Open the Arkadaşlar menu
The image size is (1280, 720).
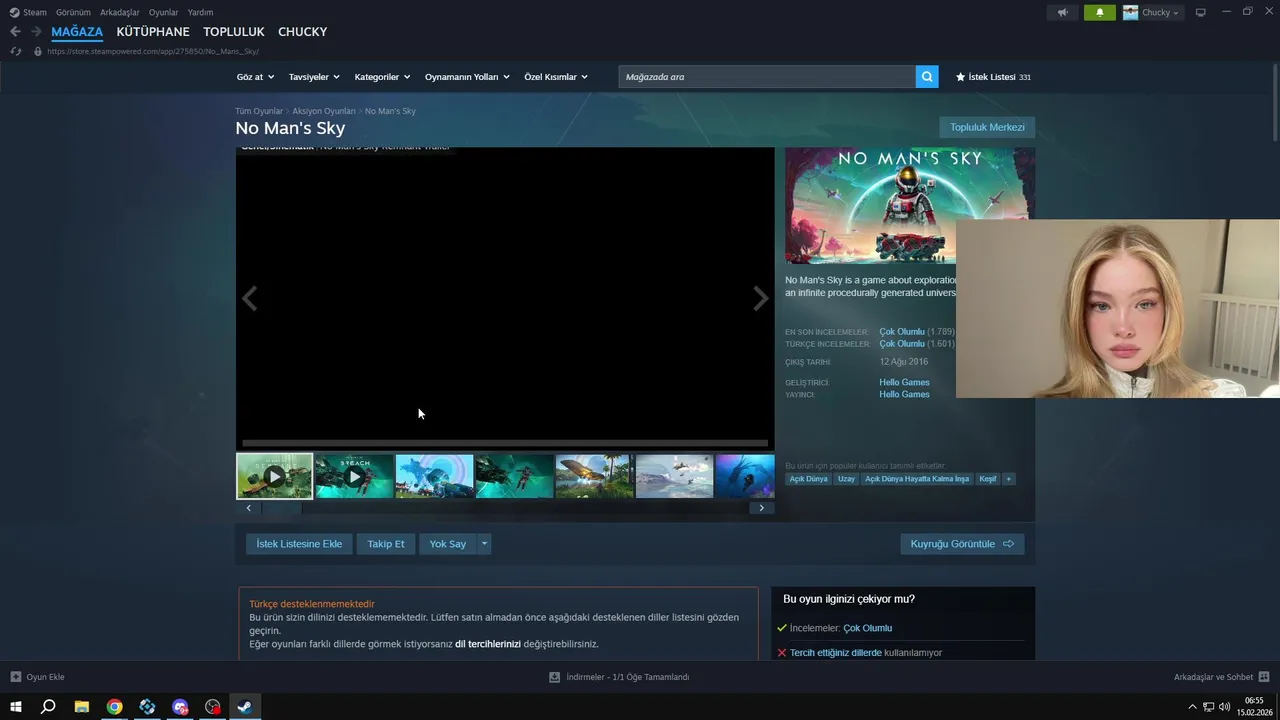coord(119,12)
